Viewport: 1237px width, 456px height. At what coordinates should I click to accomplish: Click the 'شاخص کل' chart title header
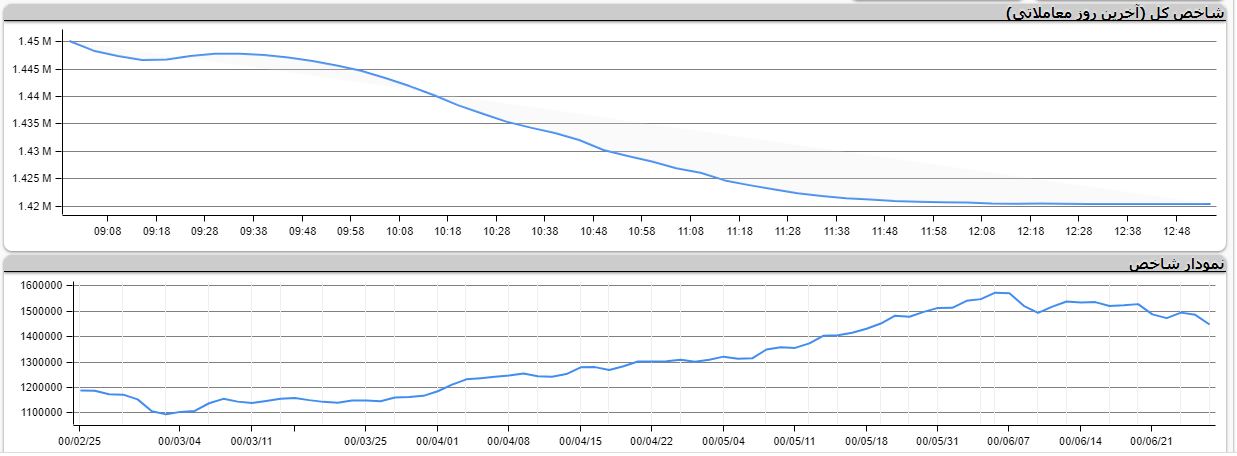click(x=1114, y=13)
